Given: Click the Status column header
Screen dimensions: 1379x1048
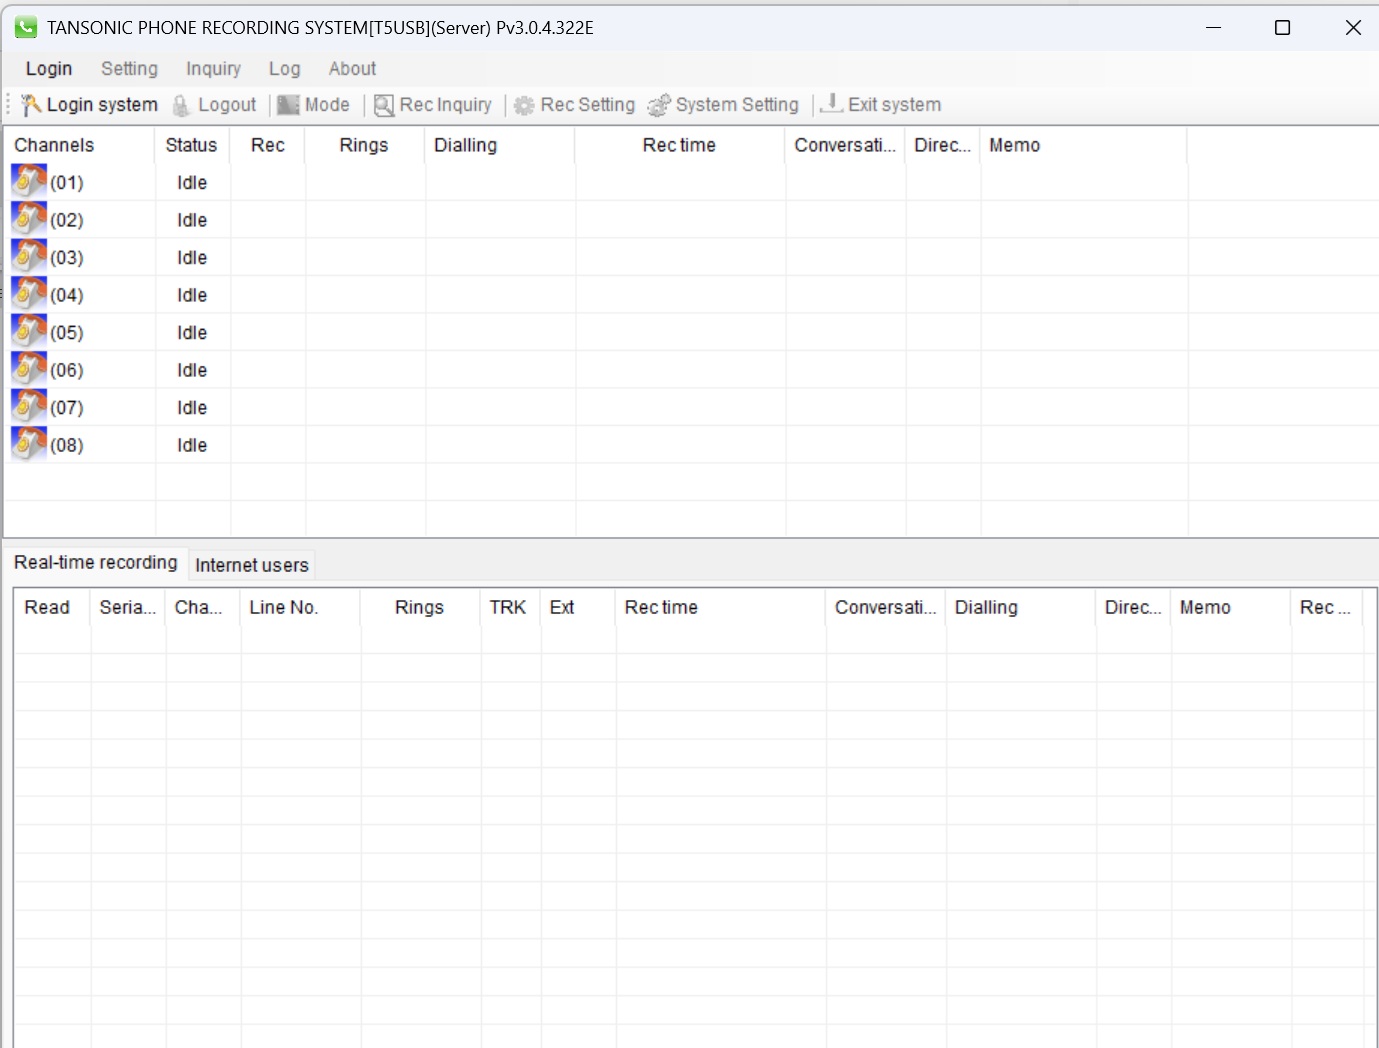Looking at the screenshot, I should coord(191,145).
